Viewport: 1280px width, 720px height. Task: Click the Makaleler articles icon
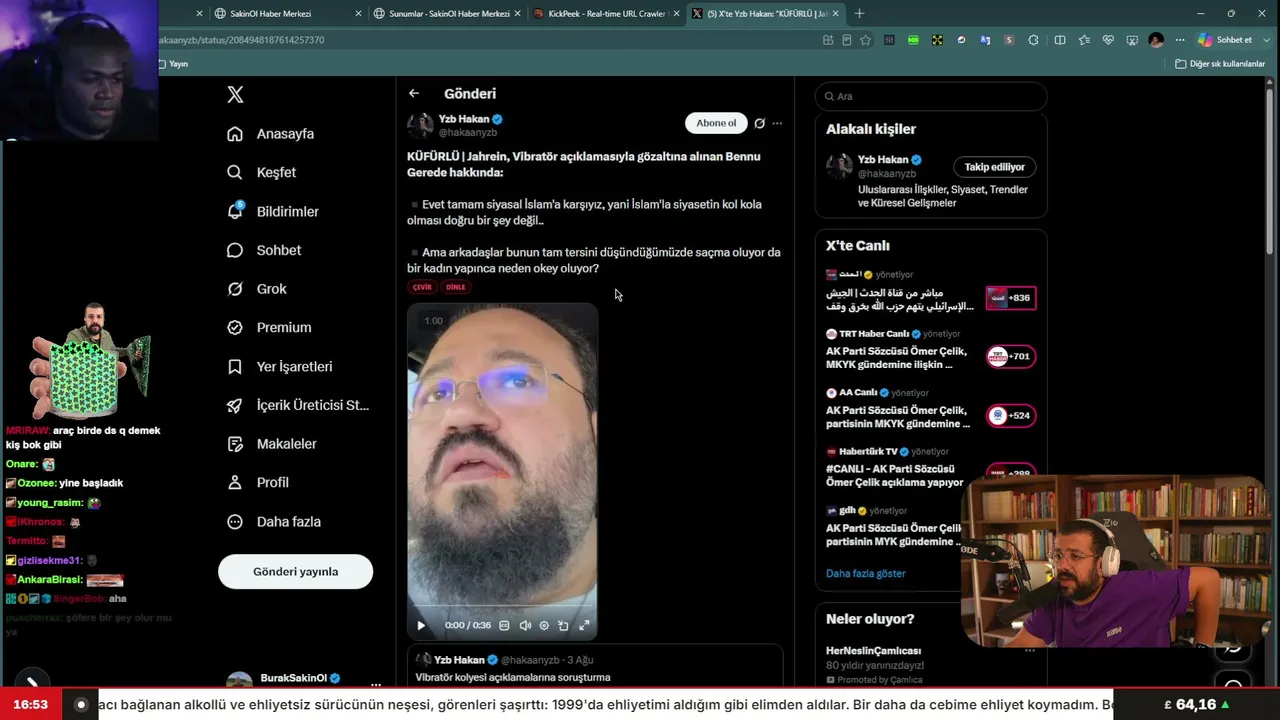235,444
